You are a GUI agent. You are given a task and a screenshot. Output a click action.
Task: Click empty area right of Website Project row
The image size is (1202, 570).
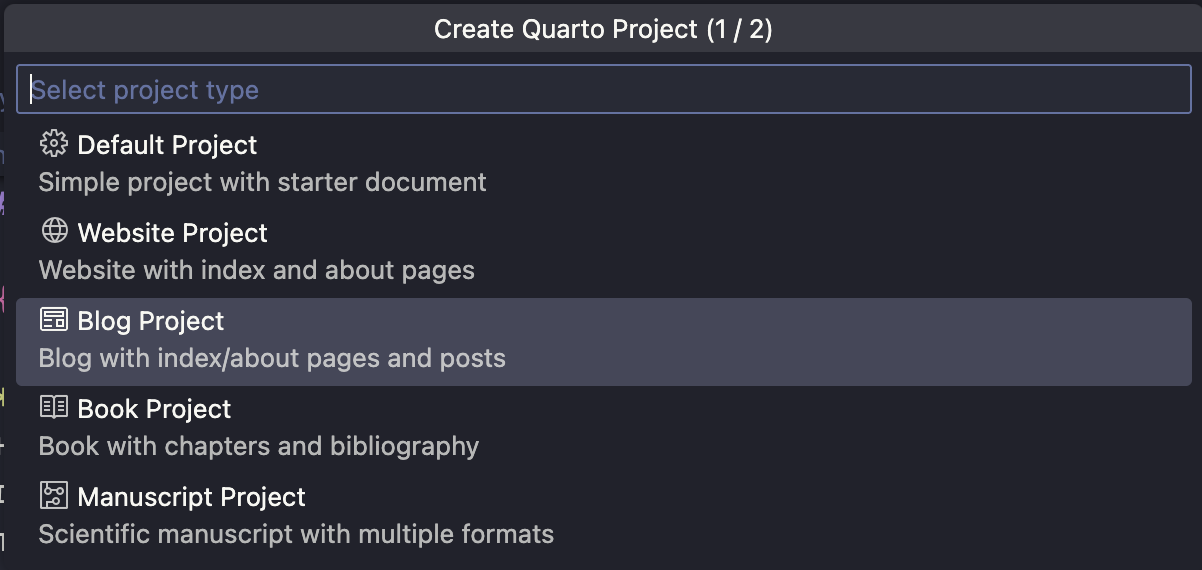850,253
